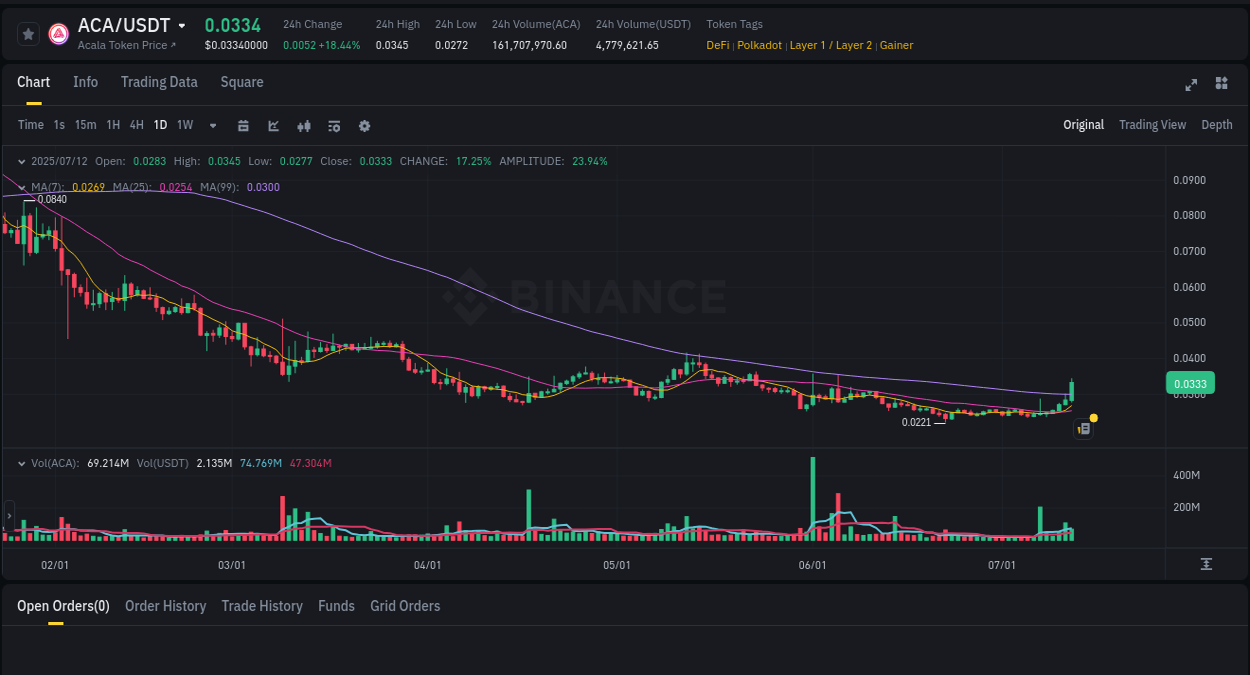This screenshot has width=1250, height=675.
Task: Select the Order History tab
Action: (x=165, y=606)
